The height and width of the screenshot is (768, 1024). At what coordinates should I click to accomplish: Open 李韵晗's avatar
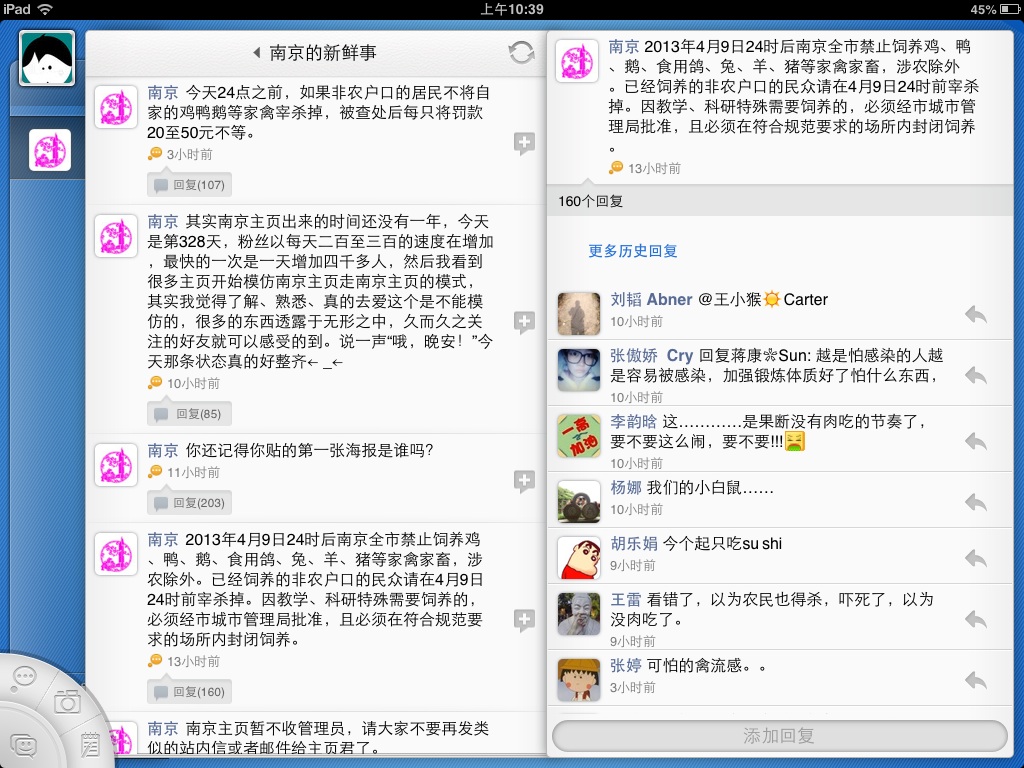pos(579,436)
